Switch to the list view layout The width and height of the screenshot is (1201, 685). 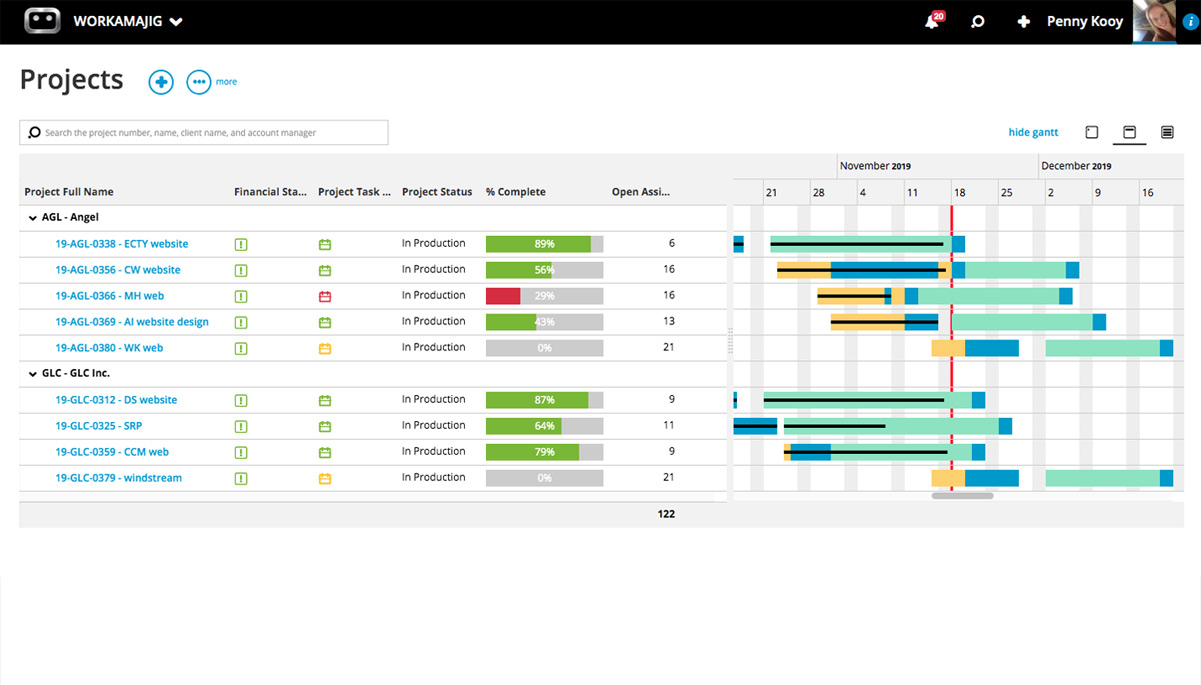(x=1169, y=131)
